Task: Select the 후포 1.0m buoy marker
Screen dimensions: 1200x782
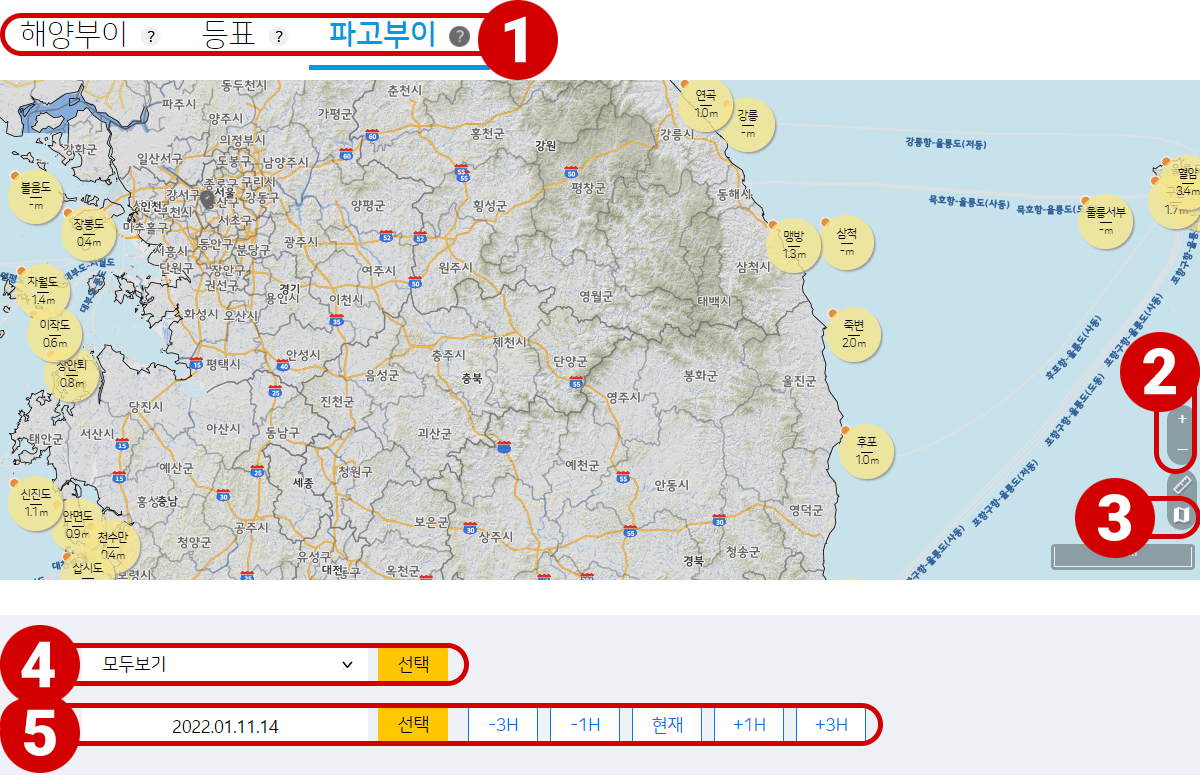Action: tap(866, 451)
